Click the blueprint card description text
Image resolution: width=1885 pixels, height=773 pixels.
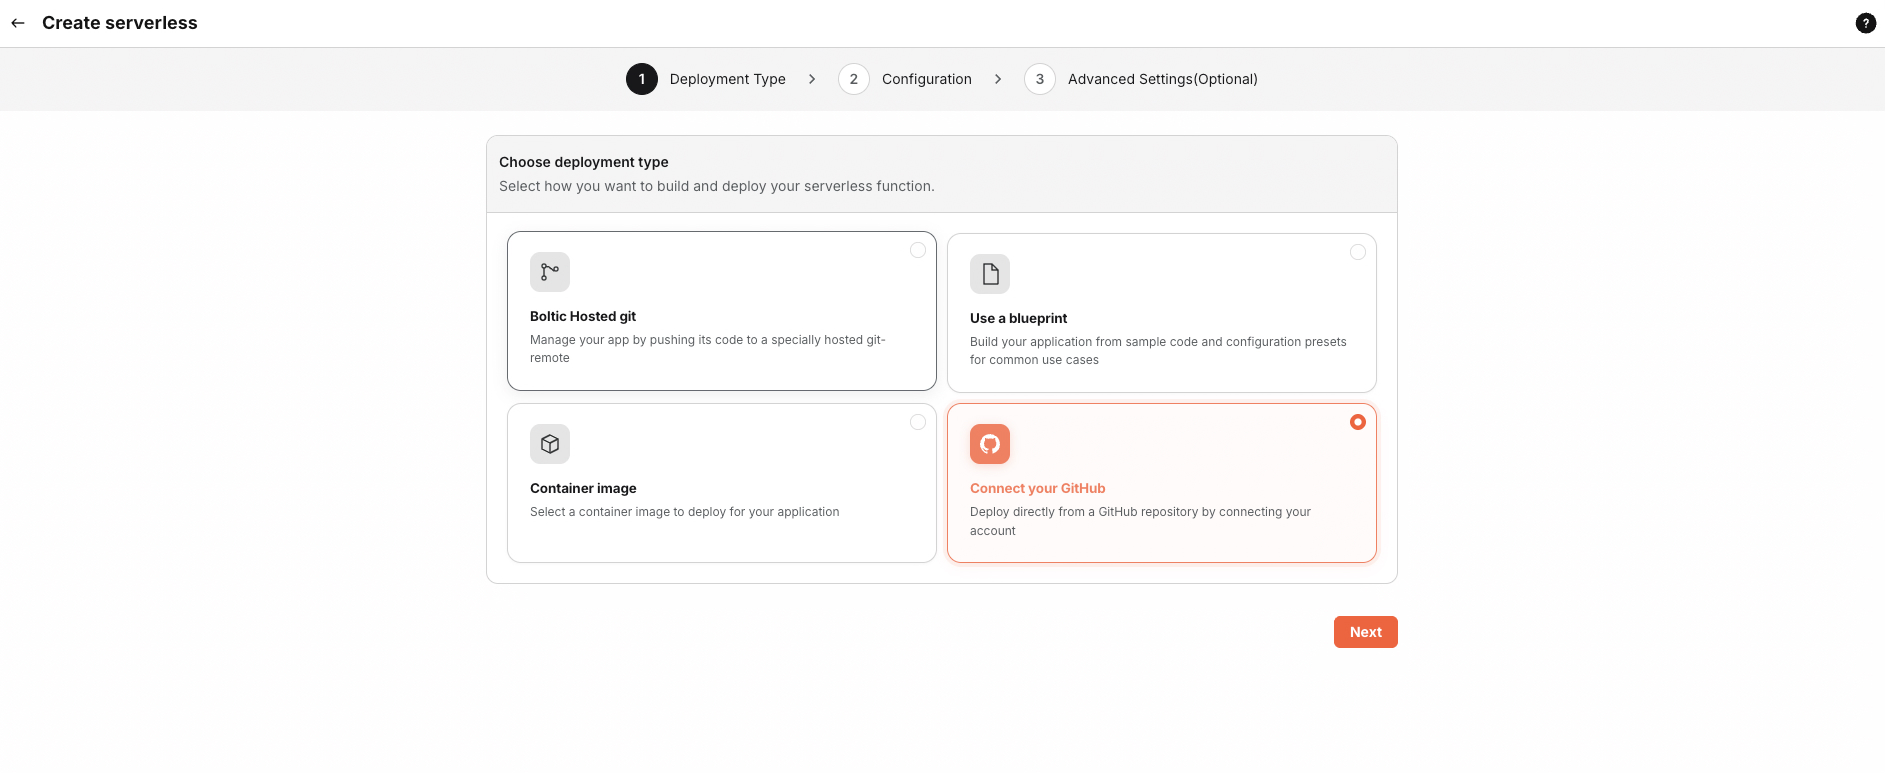pyautogui.click(x=1158, y=351)
